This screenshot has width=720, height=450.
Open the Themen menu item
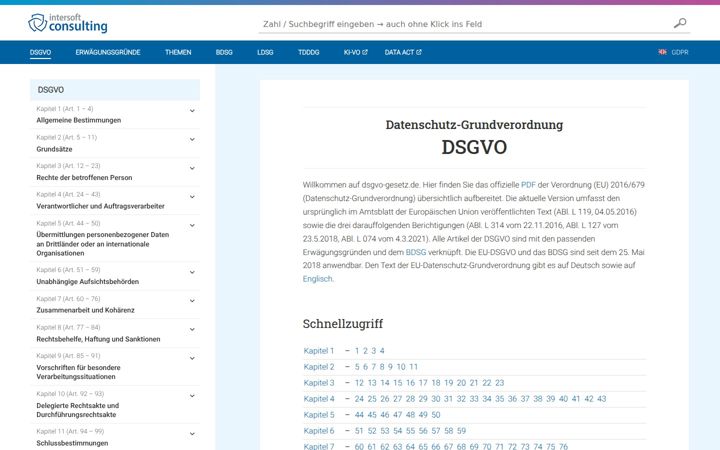click(178, 52)
